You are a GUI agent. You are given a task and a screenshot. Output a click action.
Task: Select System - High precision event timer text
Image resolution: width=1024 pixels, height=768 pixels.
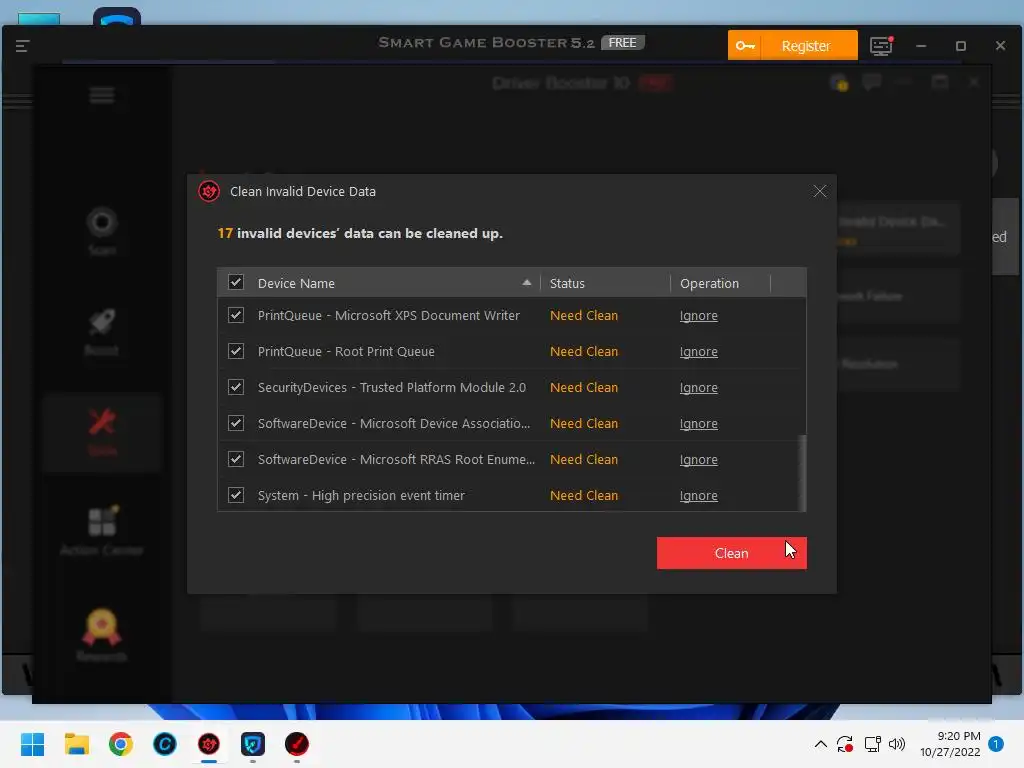[x=361, y=495]
